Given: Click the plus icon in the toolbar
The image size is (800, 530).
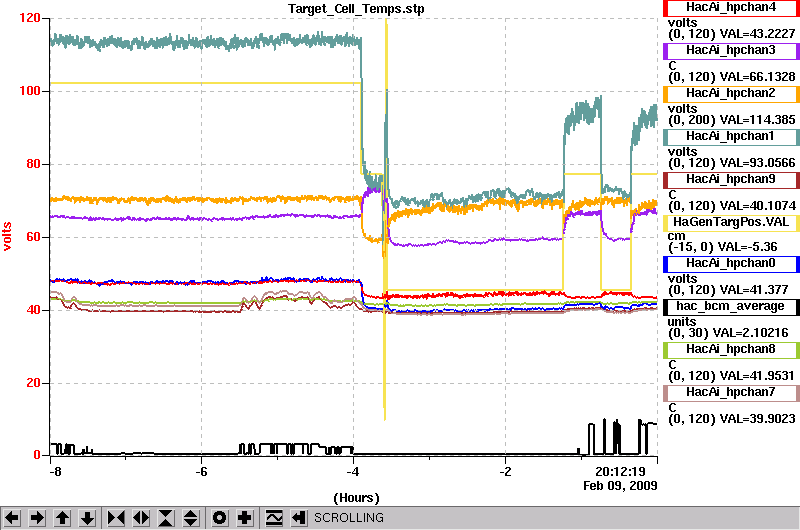Looking at the screenshot, I should point(245,518).
